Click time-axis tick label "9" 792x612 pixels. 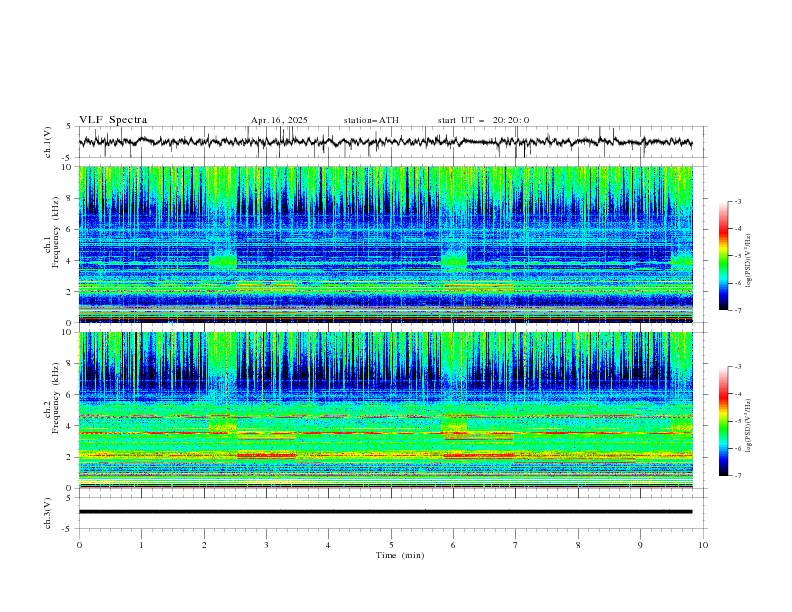tap(640, 545)
